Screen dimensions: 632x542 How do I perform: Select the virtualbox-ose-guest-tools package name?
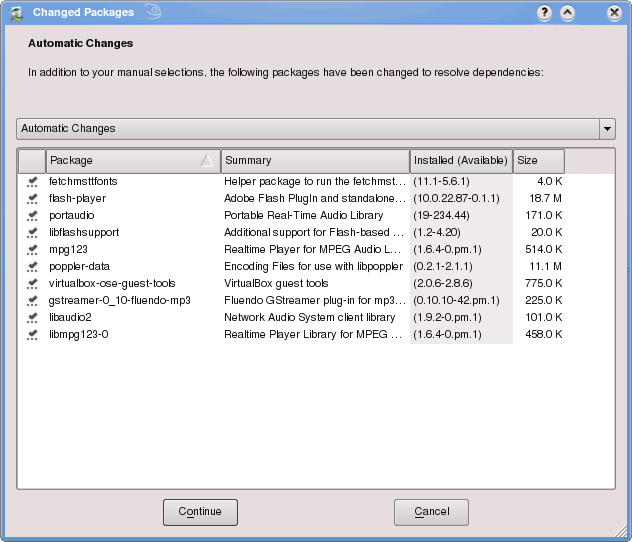click(112, 284)
